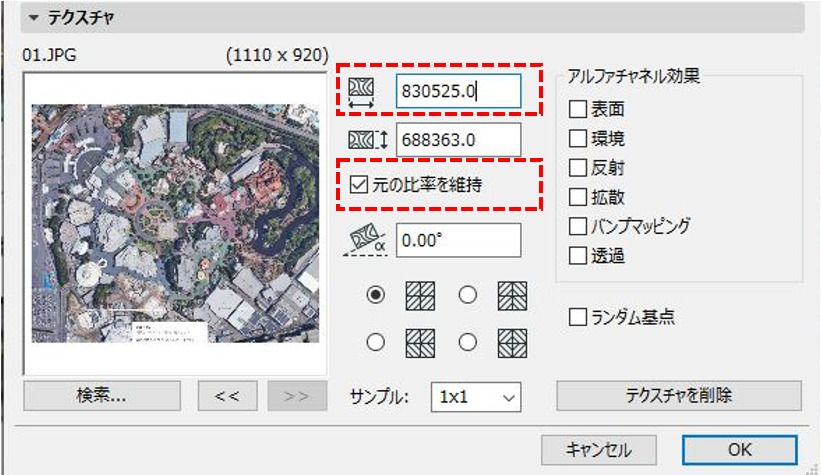
Task: Open the サンプル 1x1 dropdown
Action: coord(476,397)
